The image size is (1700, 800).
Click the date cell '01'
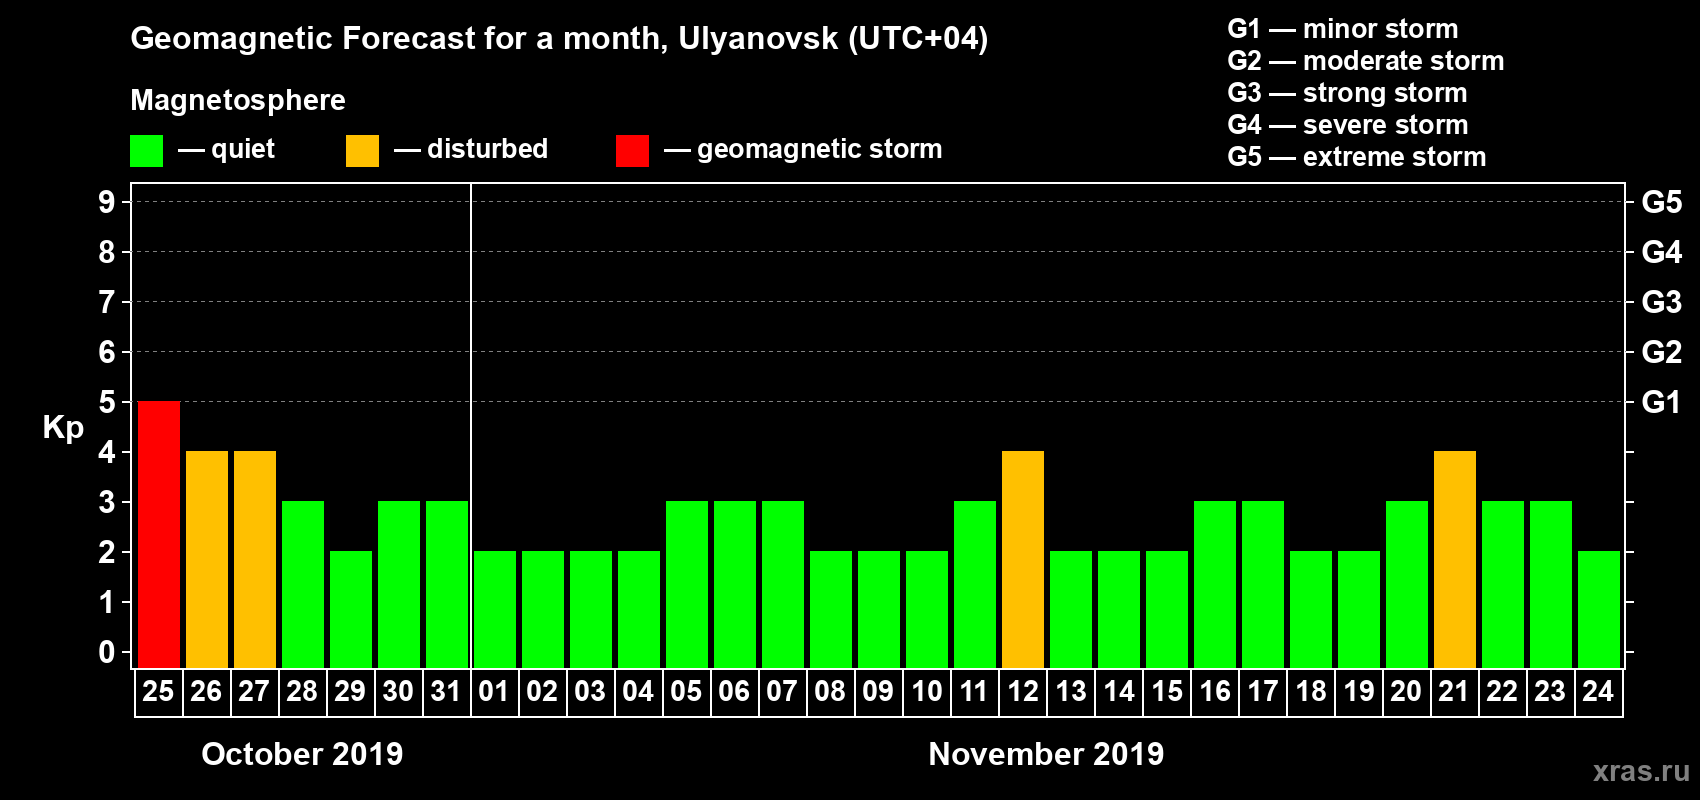click(x=495, y=692)
